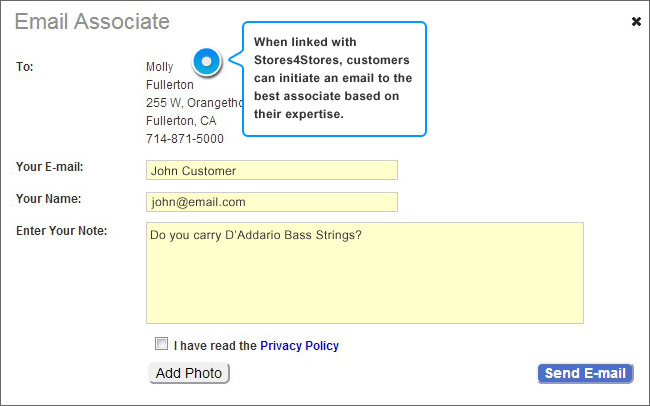Click the Your E-mail label
The image size is (650, 406).
[x=50, y=167]
